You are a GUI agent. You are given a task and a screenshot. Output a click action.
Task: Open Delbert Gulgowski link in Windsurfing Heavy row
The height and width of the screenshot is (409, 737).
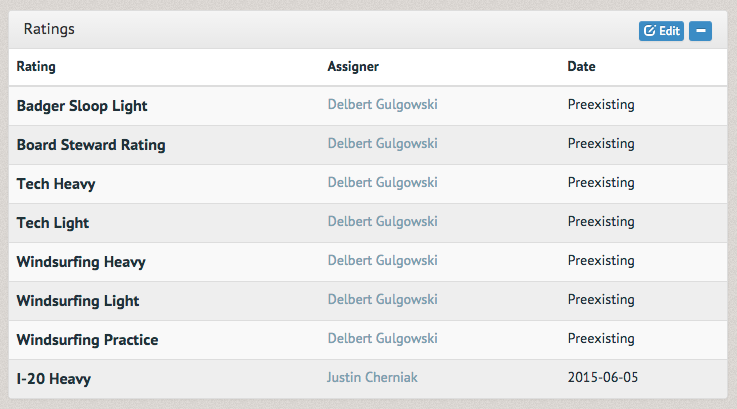point(382,260)
